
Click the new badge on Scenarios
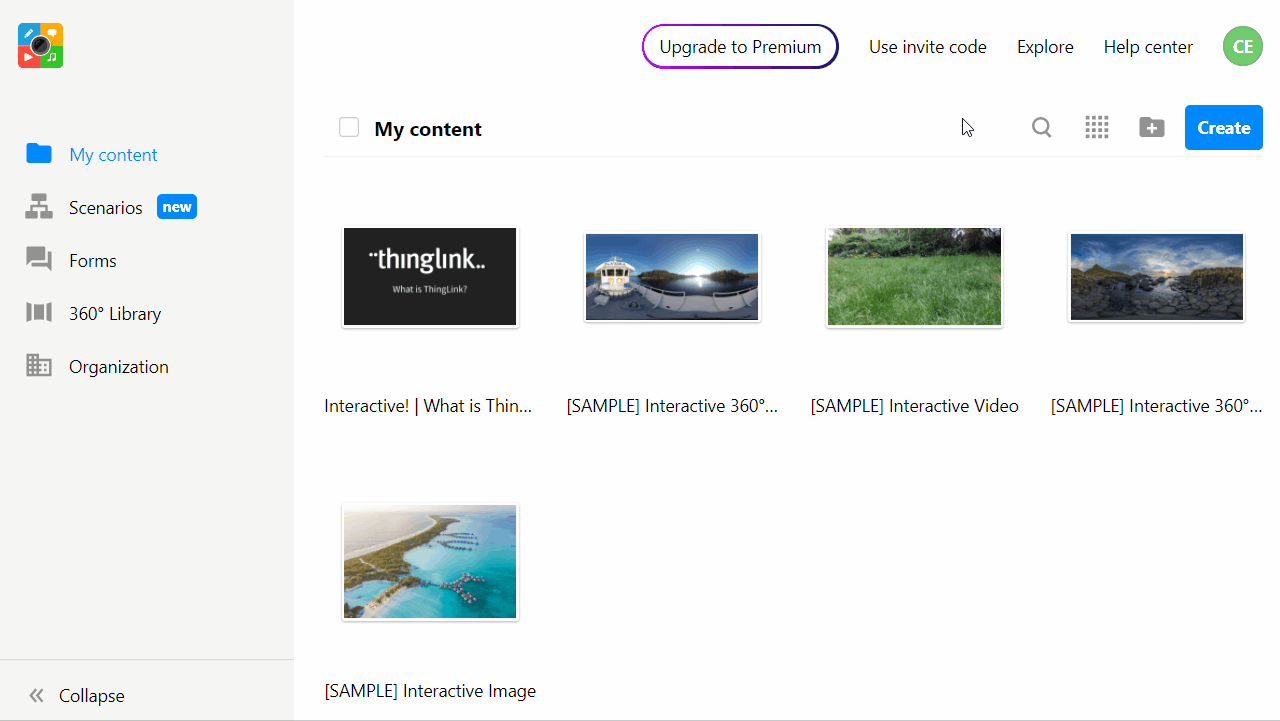[x=176, y=206]
